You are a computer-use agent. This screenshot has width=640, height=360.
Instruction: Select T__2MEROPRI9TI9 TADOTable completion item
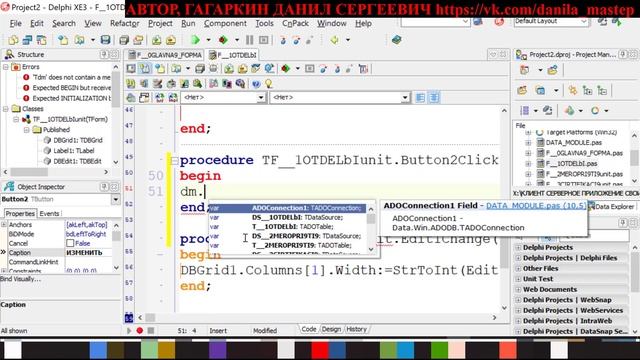click(x=288, y=245)
